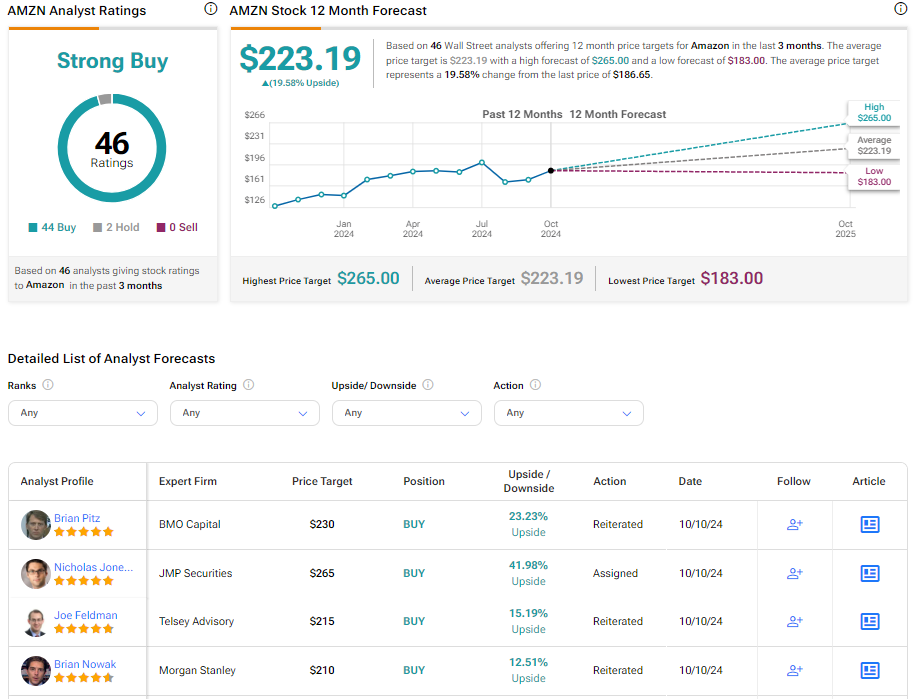Open article for JMP Securities rating
Screen dimensions: 915x699
pyautogui.click(x=870, y=574)
